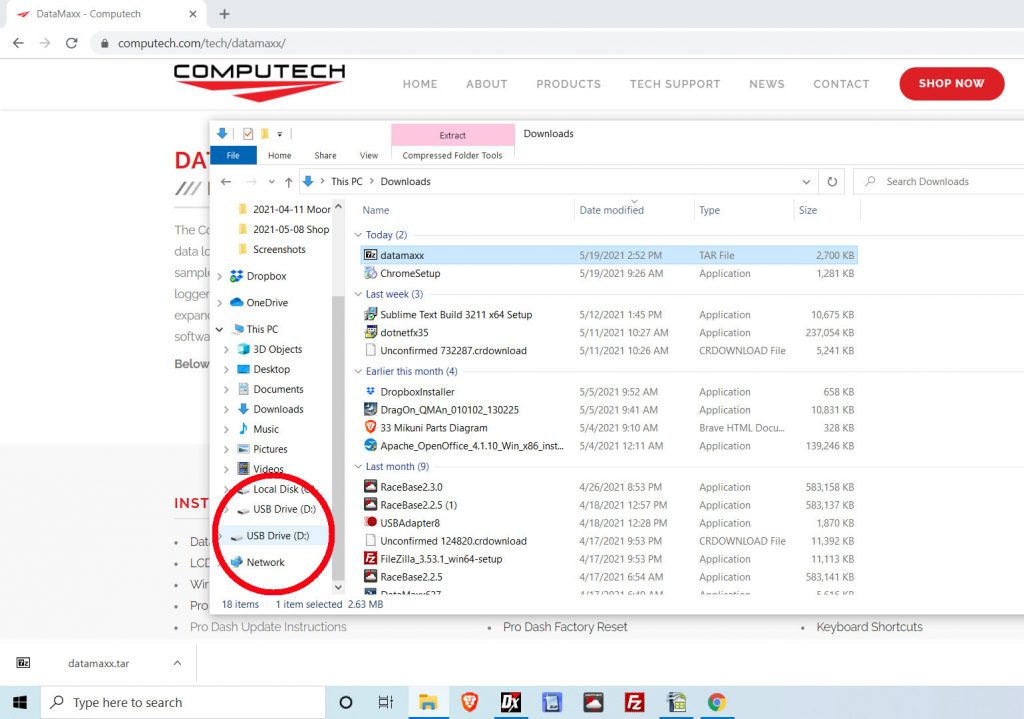Open the Pro Dash Update Instructions link
This screenshot has height=719, width=1024.
click(x=268, y=627)
